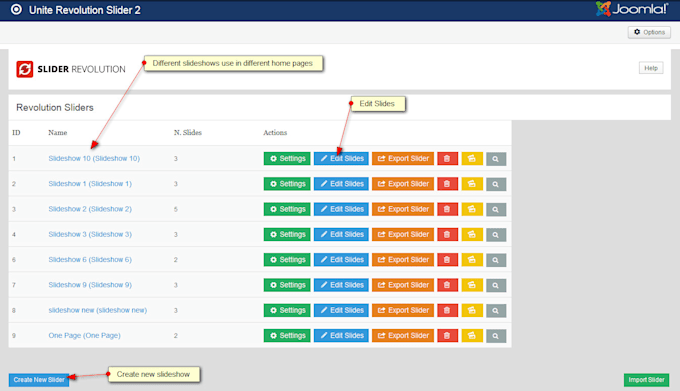Screen dimensions: 680x391
Task: Duplicate the Slideshow 3 slider
Action: click(x=472, y=235)
